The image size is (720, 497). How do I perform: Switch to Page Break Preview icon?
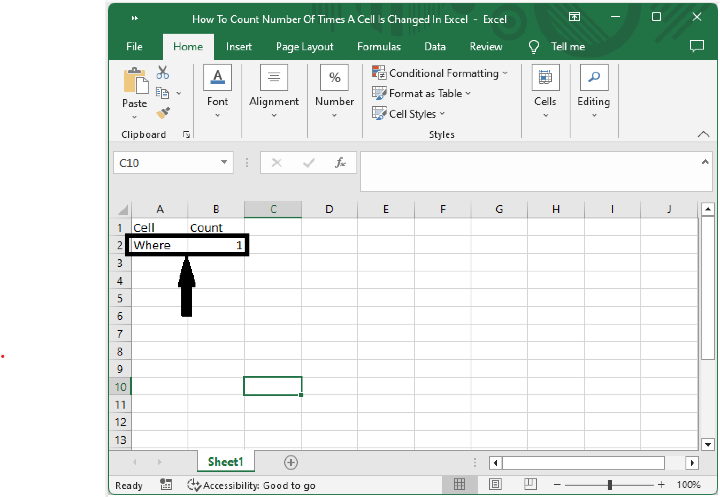coord(530,484)
